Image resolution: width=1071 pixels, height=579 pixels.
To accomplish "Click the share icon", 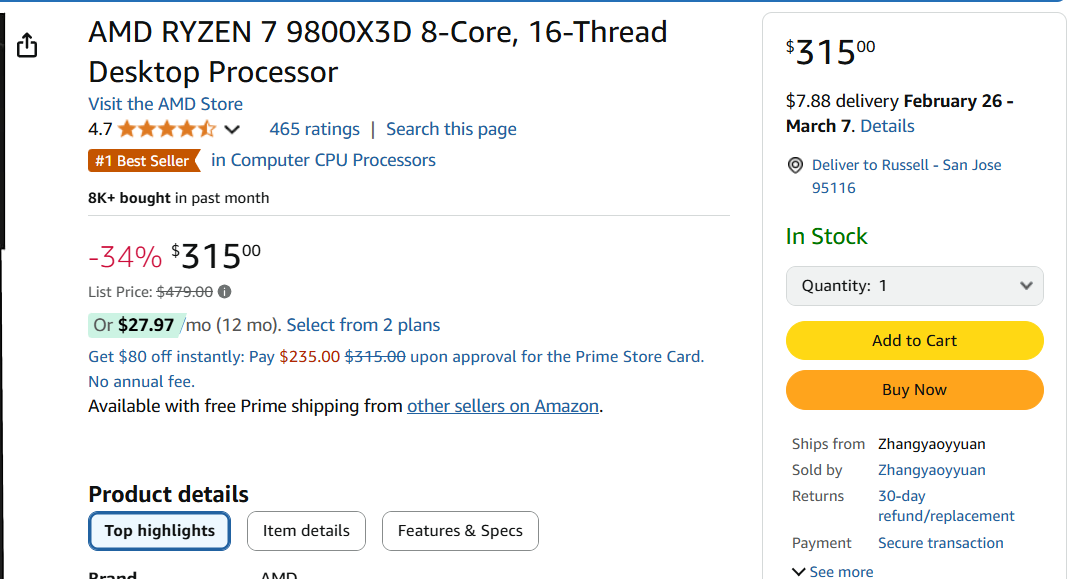I will pyautogui.click(x=28, y=45).
